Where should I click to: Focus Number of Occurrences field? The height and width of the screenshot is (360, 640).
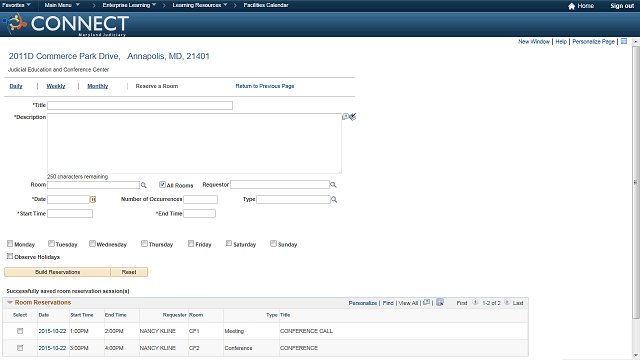200,199
